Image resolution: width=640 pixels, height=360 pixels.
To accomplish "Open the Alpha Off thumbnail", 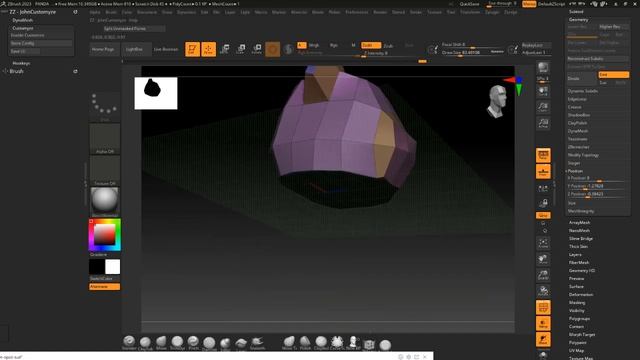I will [x=104, y=139].
